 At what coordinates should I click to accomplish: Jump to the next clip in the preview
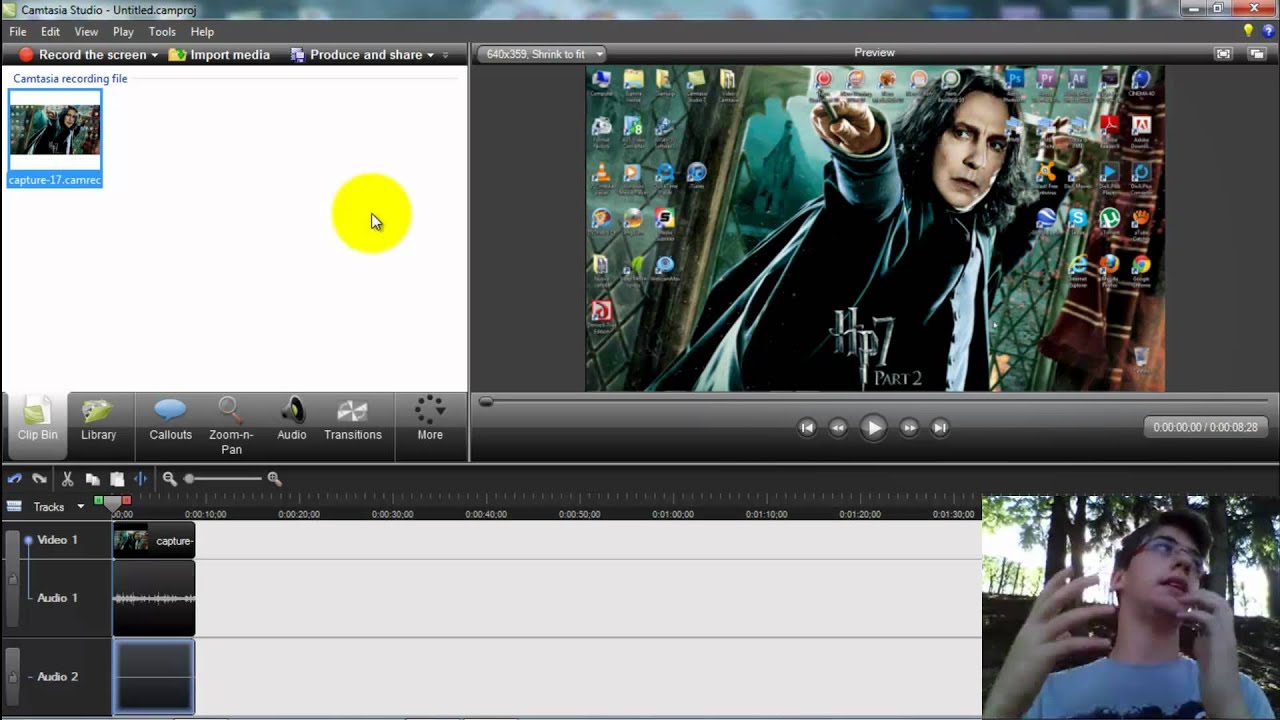(940, 428)
